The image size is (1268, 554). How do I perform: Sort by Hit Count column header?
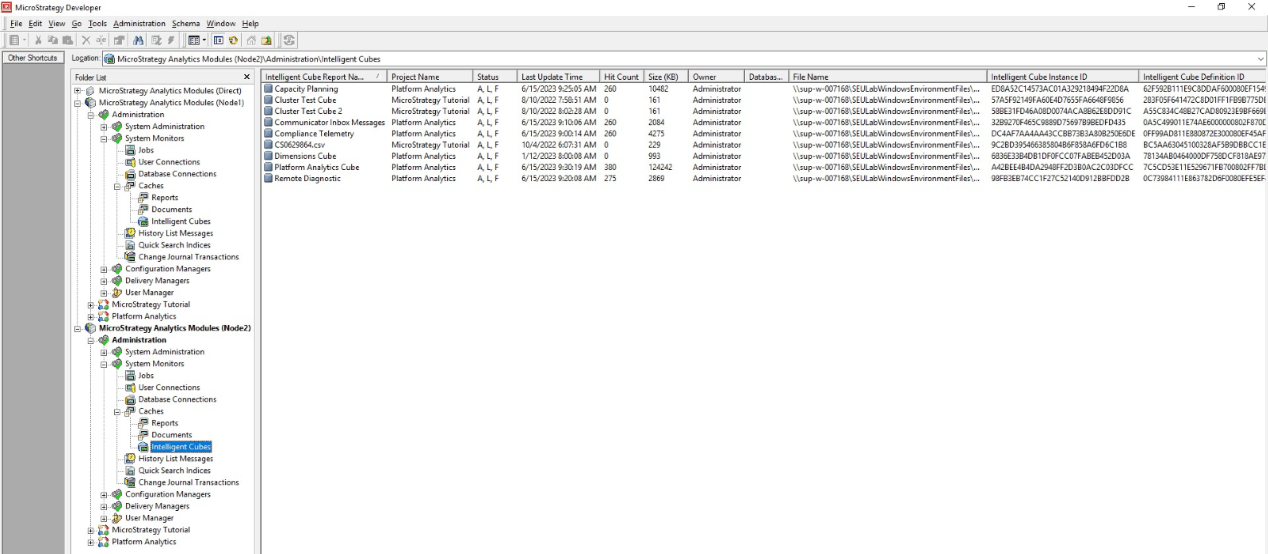point(621,76)
